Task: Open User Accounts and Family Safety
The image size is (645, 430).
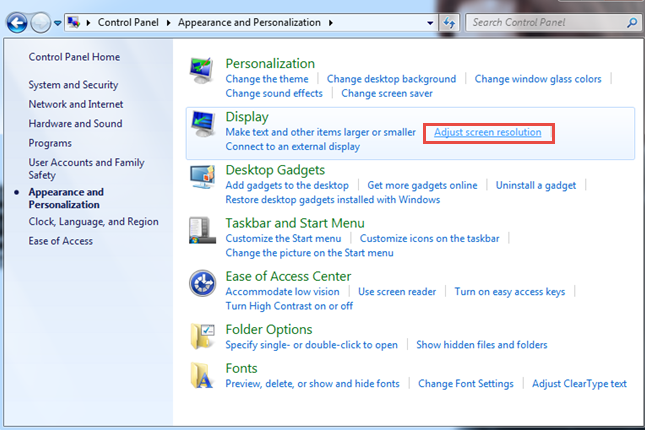Action: [86, 169]
